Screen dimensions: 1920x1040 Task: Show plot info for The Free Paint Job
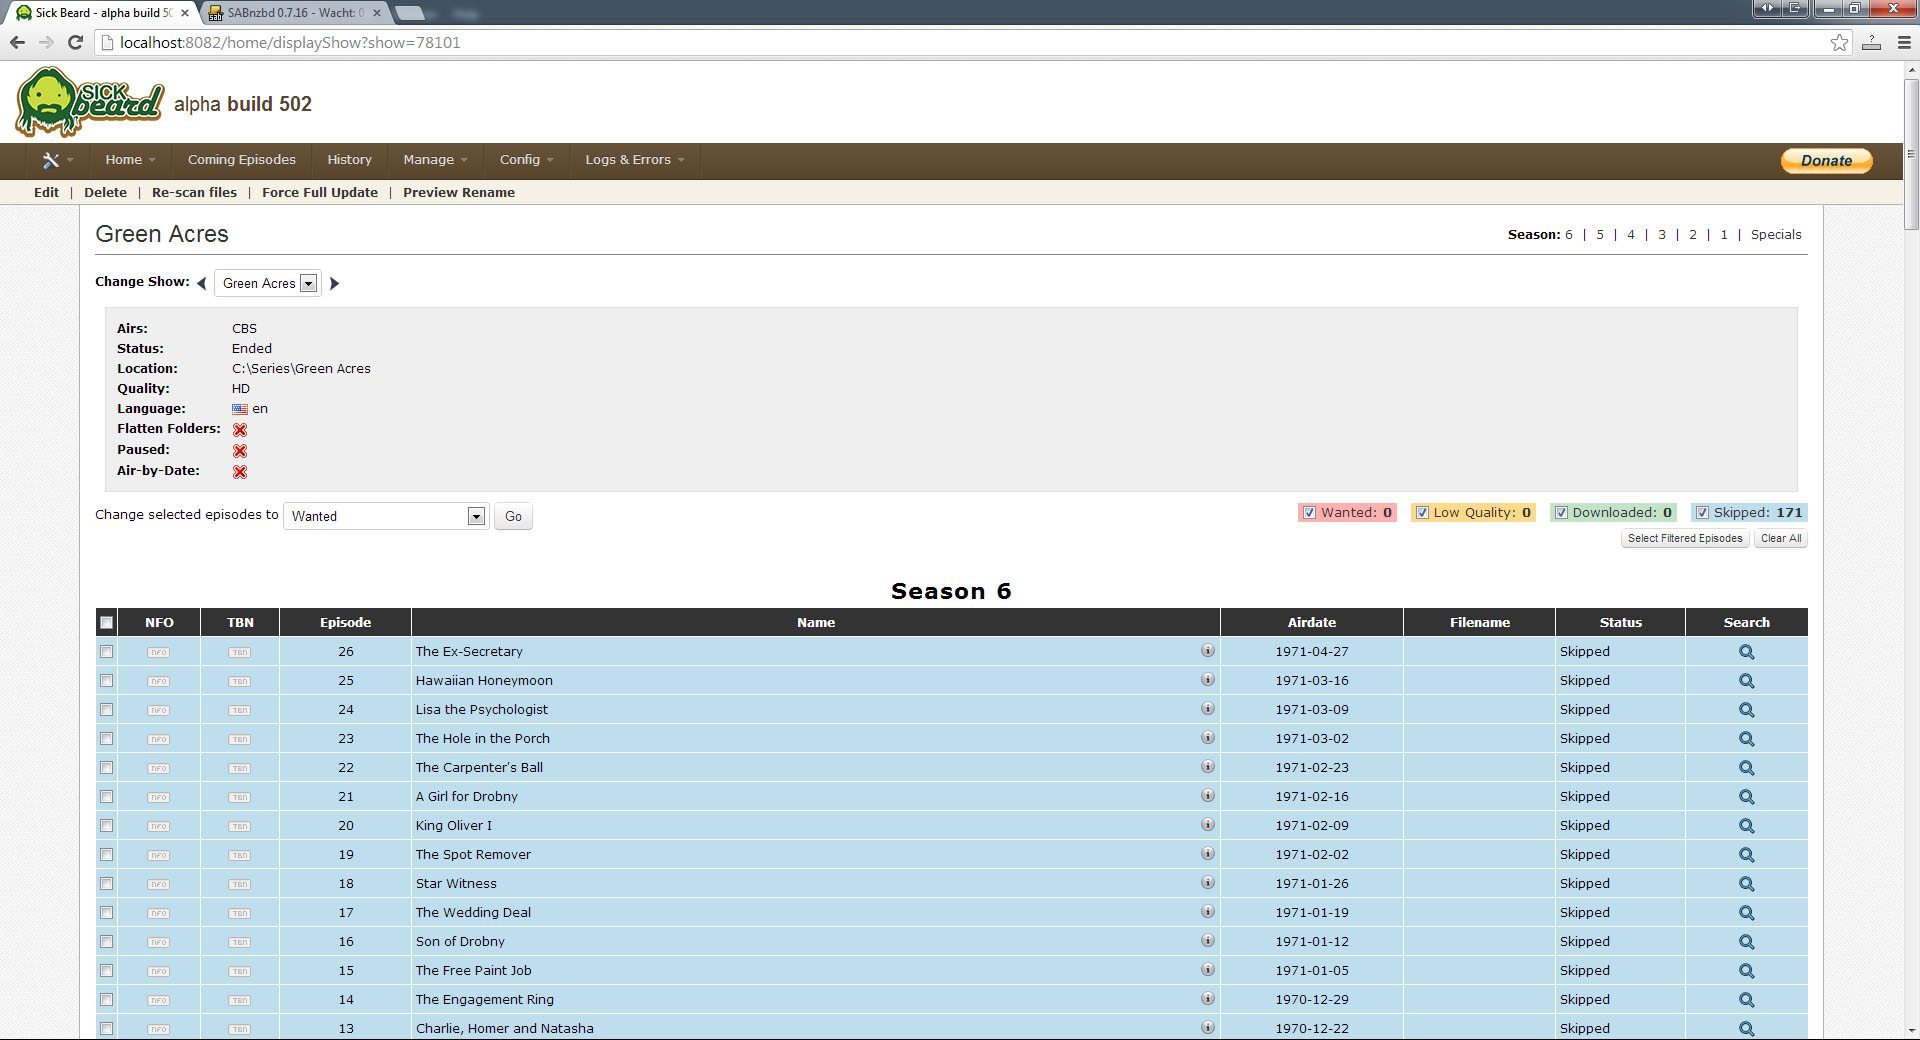(x=1207, y=970)
